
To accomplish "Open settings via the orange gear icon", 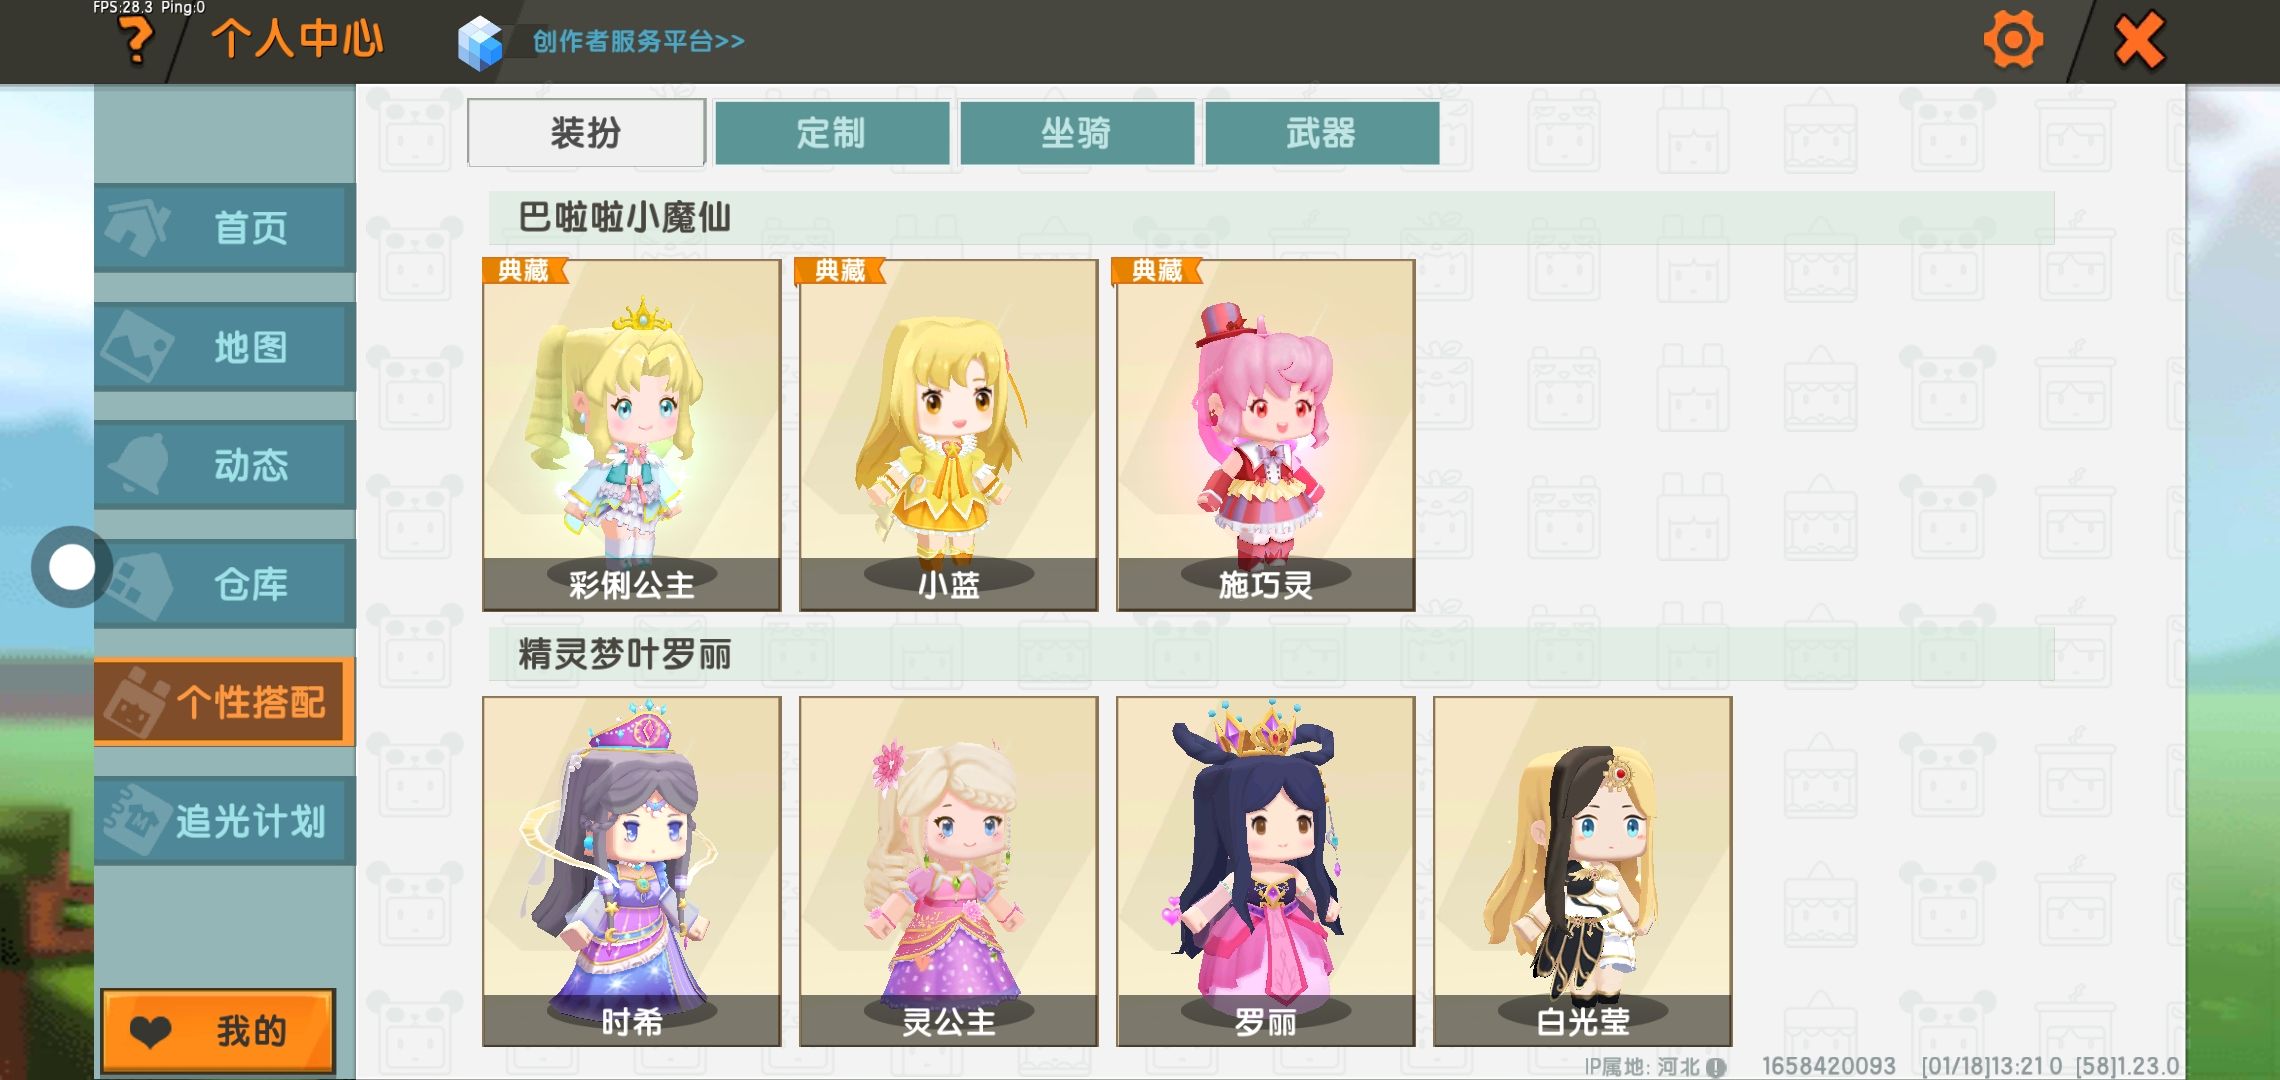I will pos(2012,40).
